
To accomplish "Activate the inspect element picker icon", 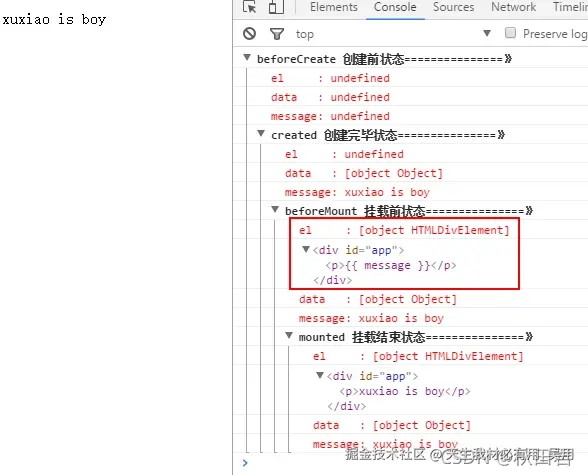I will pos(249,7).
